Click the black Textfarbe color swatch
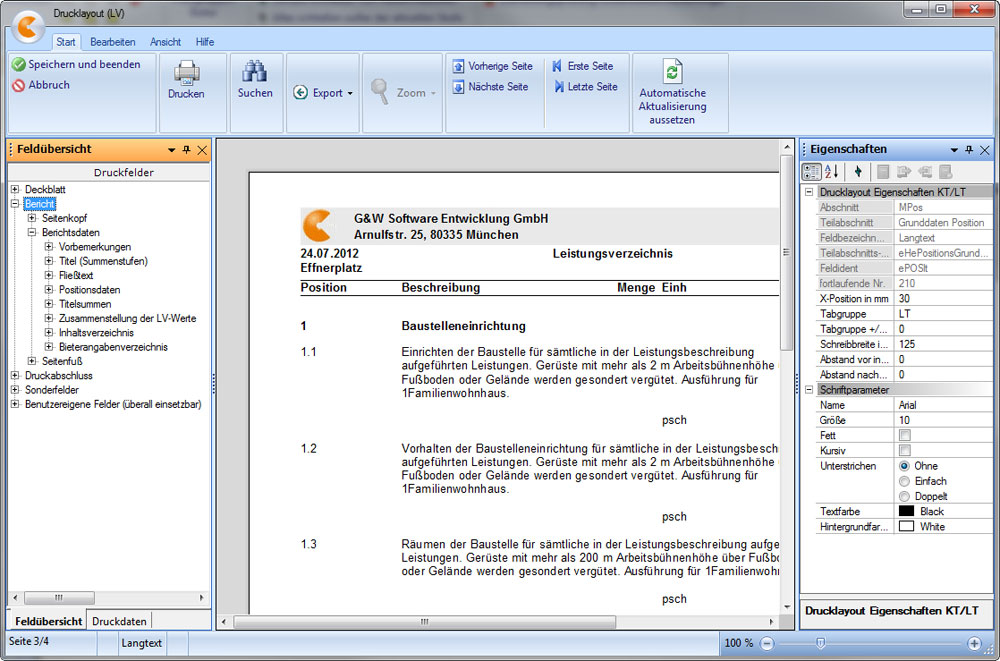 click(x=906, y=511)
